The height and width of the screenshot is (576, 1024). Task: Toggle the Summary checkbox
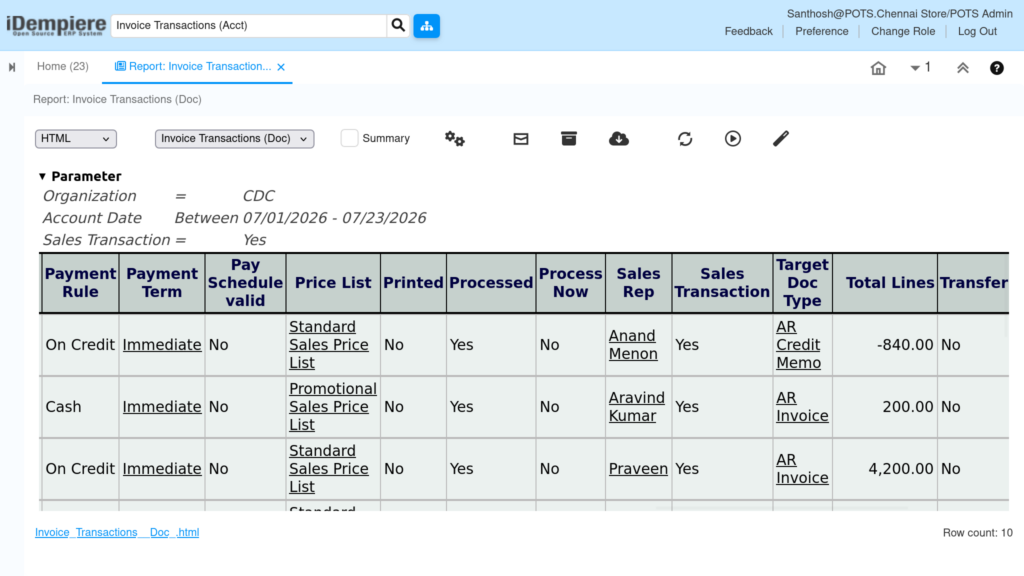click(349, 138)
